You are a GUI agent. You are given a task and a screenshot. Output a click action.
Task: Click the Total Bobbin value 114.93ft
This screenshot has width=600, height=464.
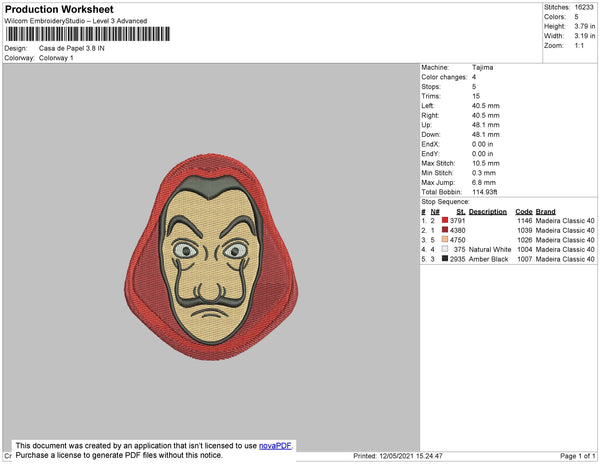pos(485,191)
